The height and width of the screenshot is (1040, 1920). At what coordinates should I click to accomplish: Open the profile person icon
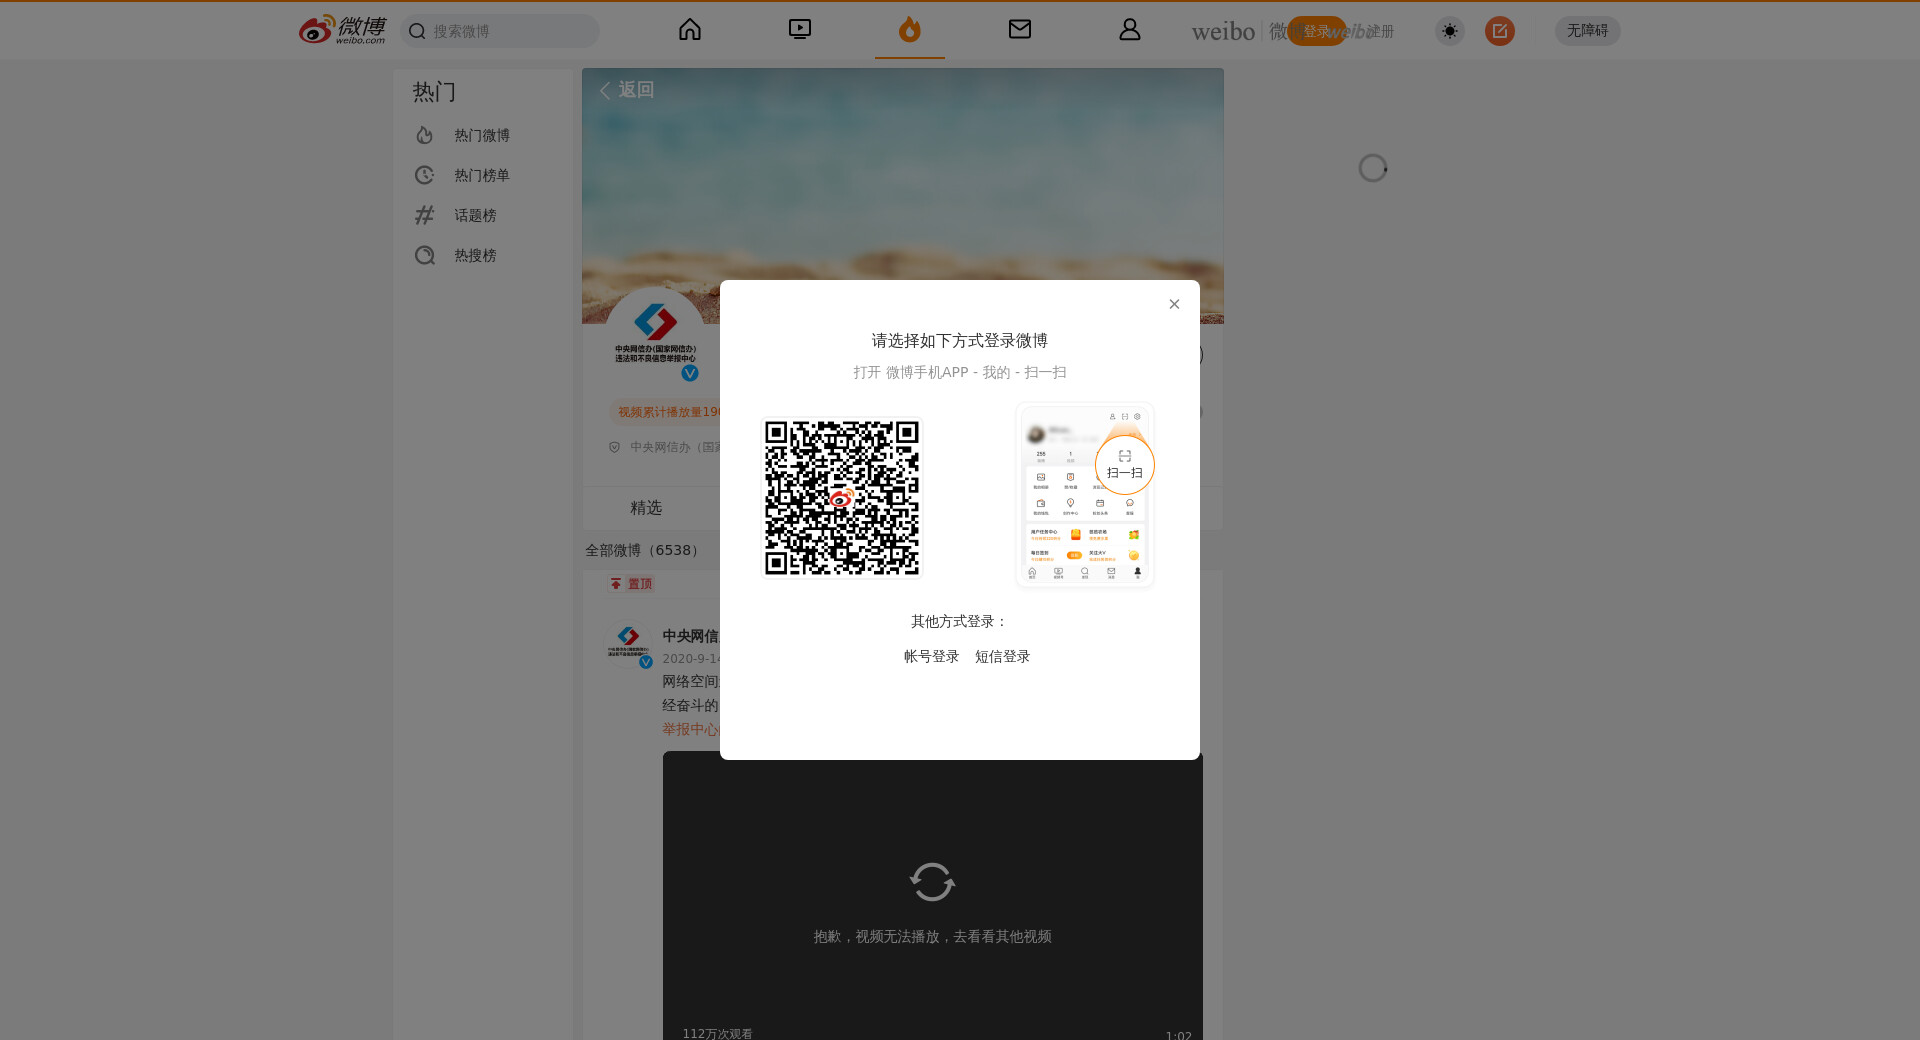click(1130, 30)
